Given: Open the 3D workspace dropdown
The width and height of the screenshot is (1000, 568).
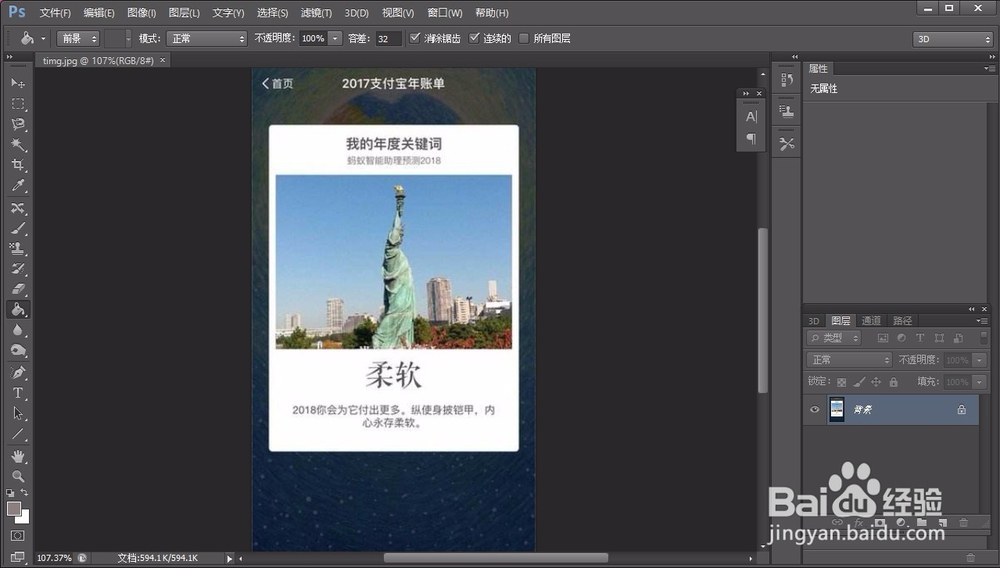Looking at the screenshot, I should click(953, 39).
